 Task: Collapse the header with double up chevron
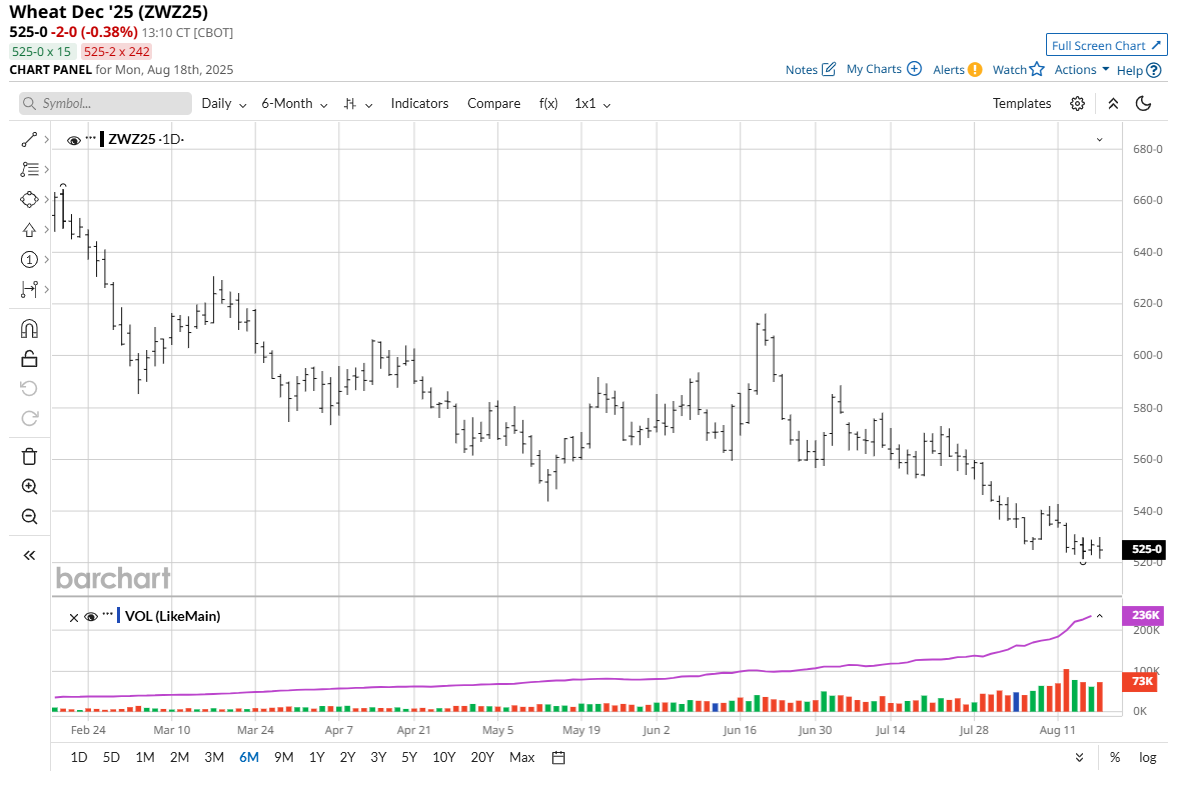click(1112, 103)
